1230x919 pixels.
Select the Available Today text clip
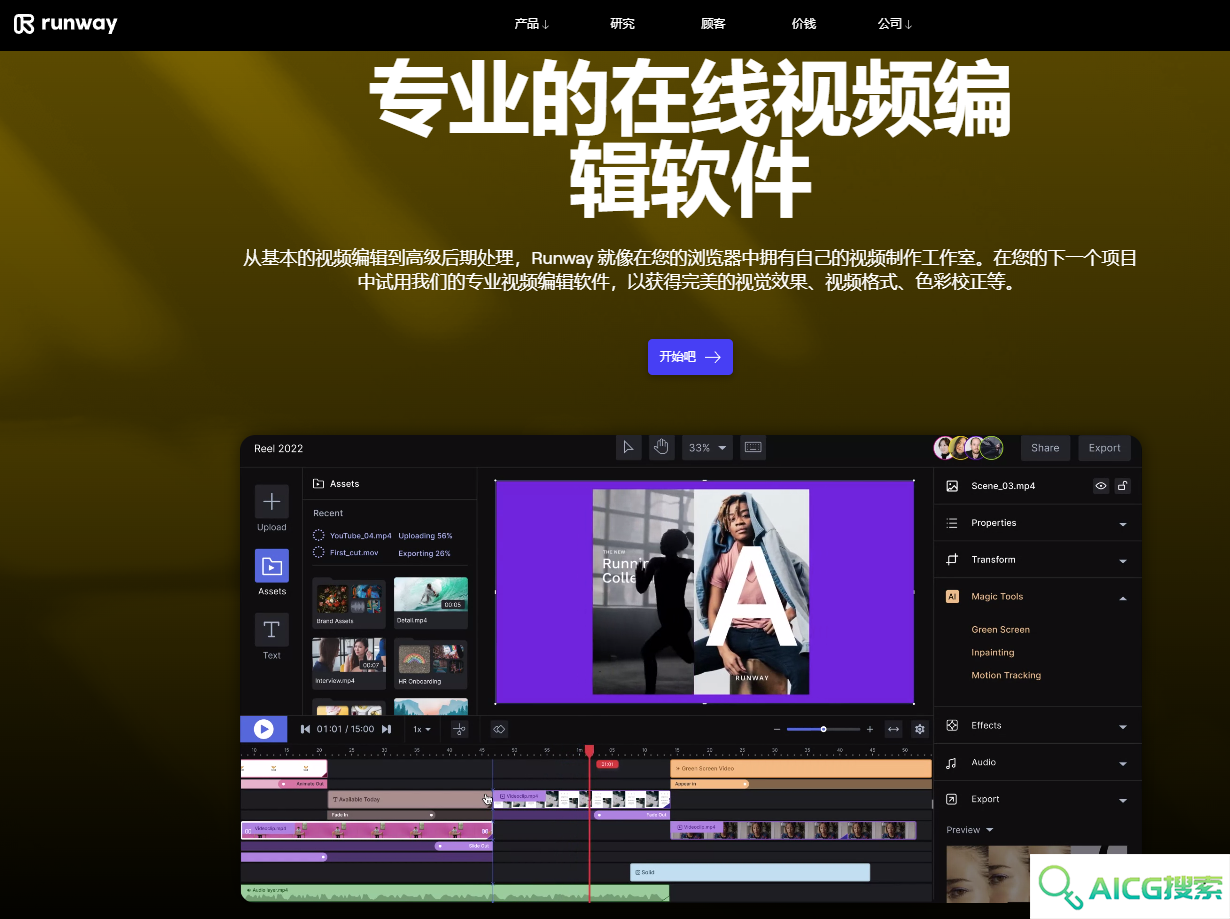(408, 799)
